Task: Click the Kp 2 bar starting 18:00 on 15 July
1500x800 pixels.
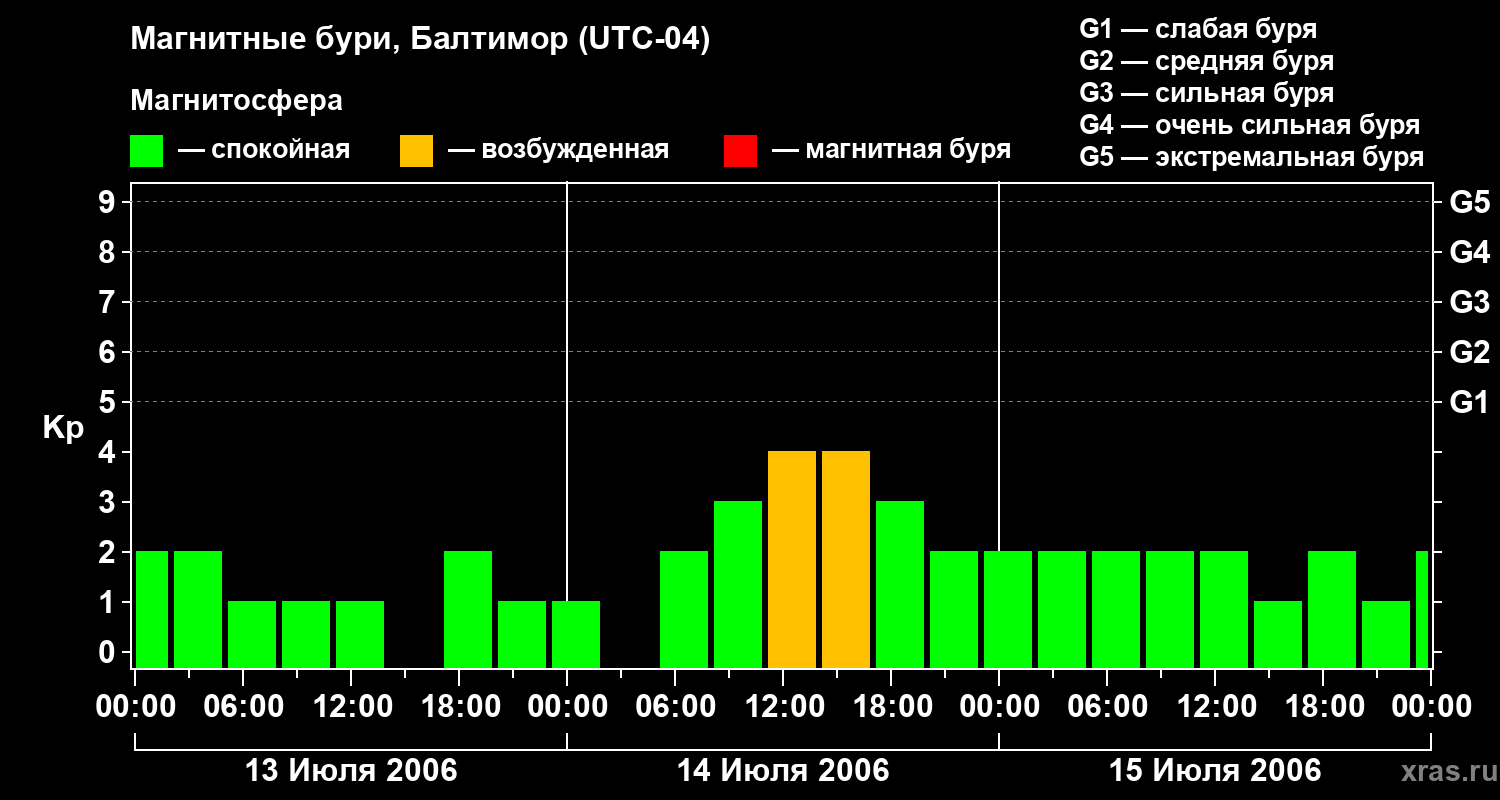Action: [x=1332, y=610]
